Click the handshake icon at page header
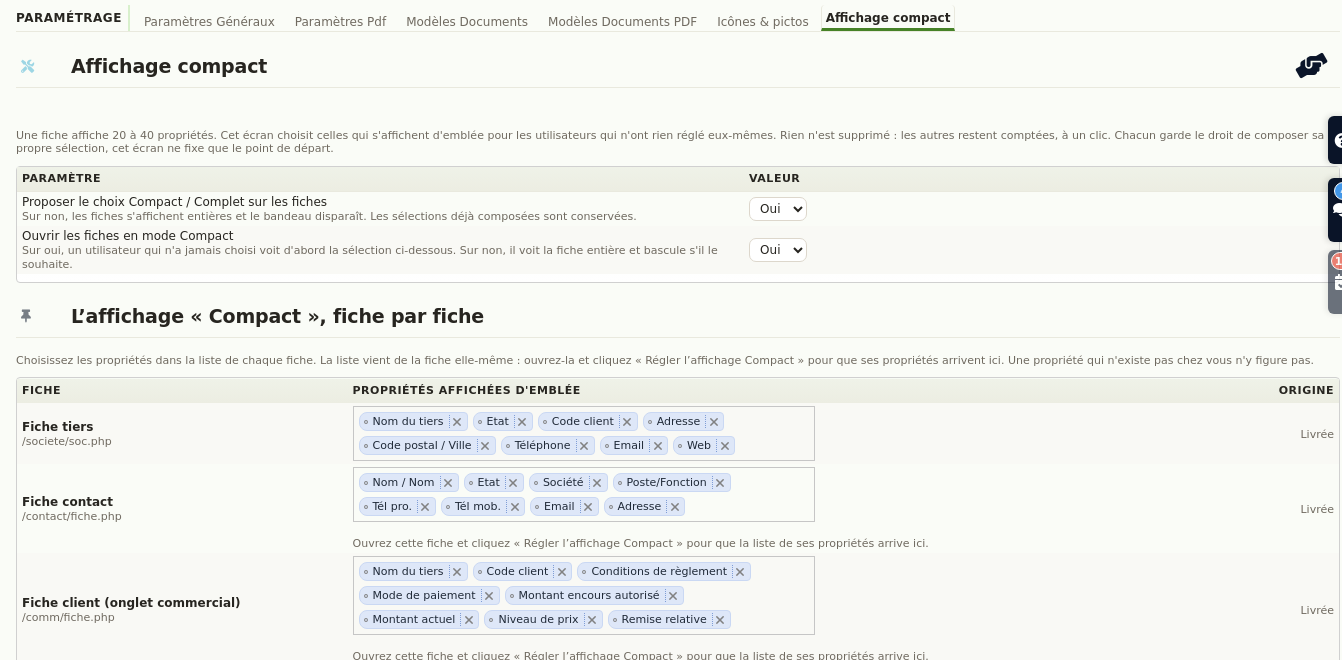The height and width of the screenshot is (660, 1342). pos(1311,66)
